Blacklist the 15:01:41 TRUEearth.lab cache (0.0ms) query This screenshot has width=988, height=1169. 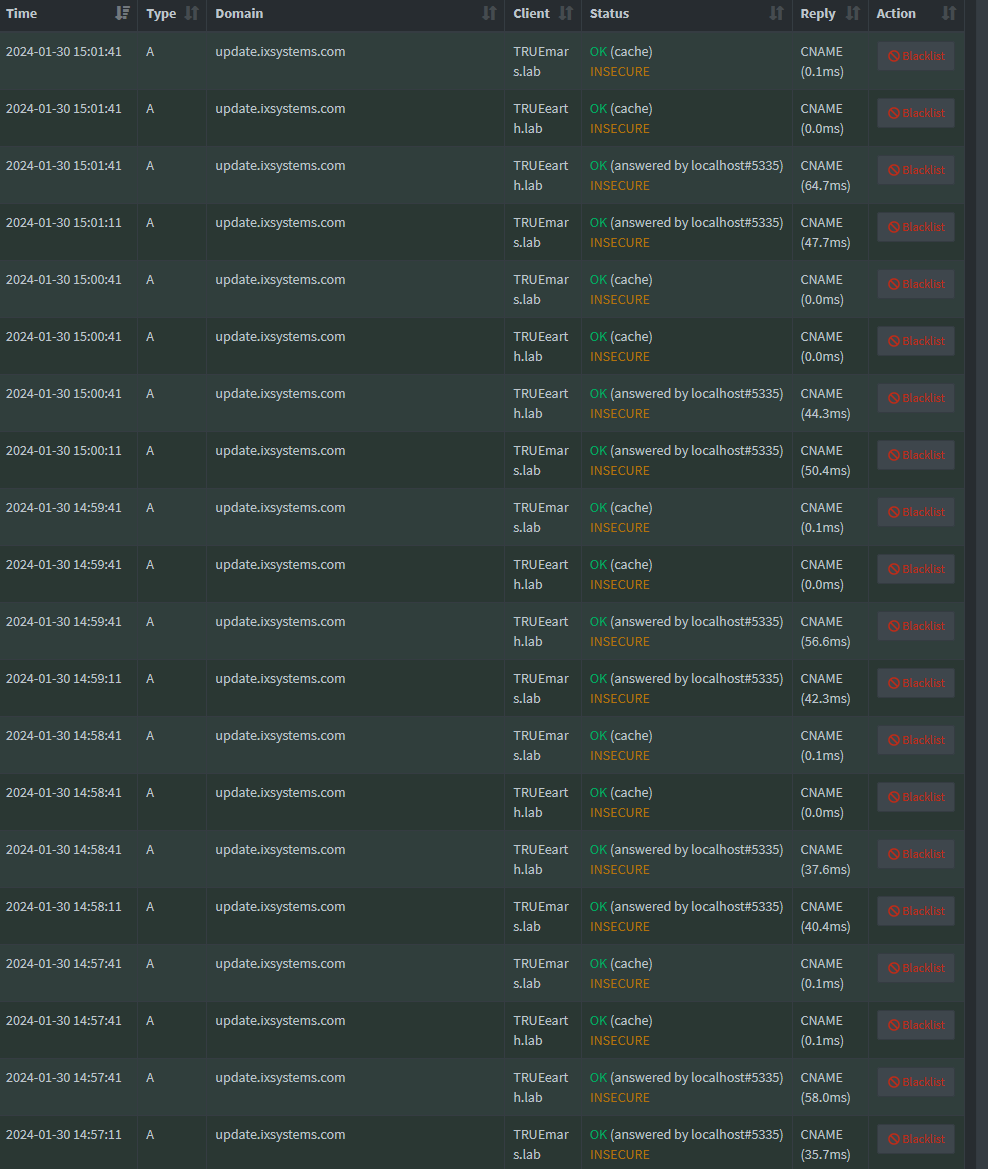(916, 113)
